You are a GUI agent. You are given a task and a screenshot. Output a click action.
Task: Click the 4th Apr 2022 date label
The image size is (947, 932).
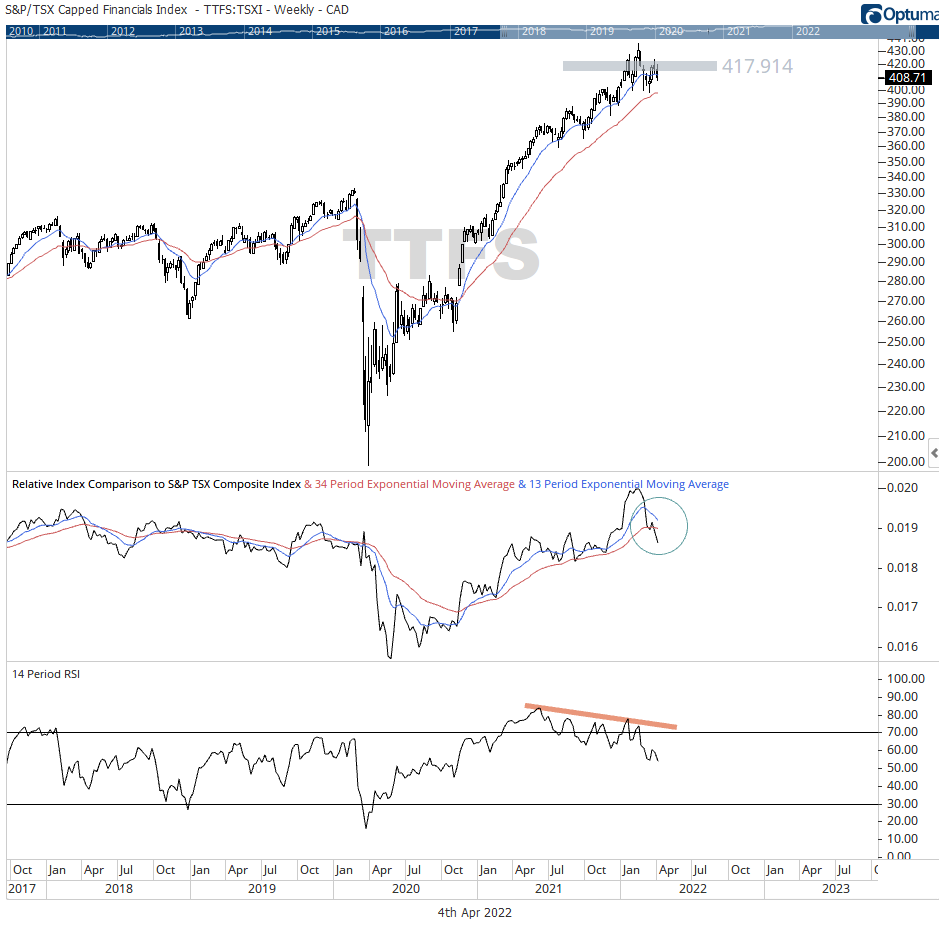473,913
